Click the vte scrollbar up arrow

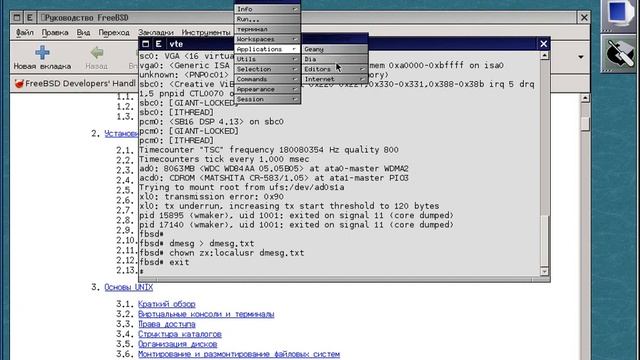544,56
